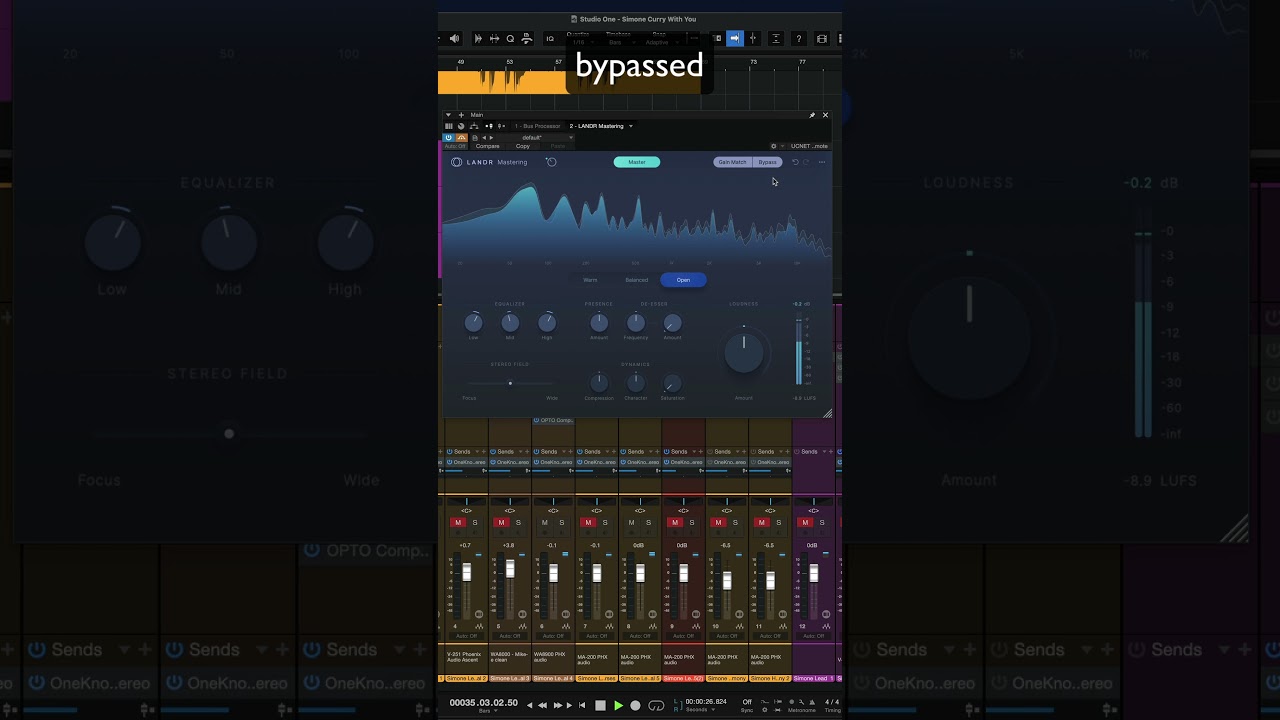Open the video player film icon
Screen dimensions: 1280x720
point(822,39)
